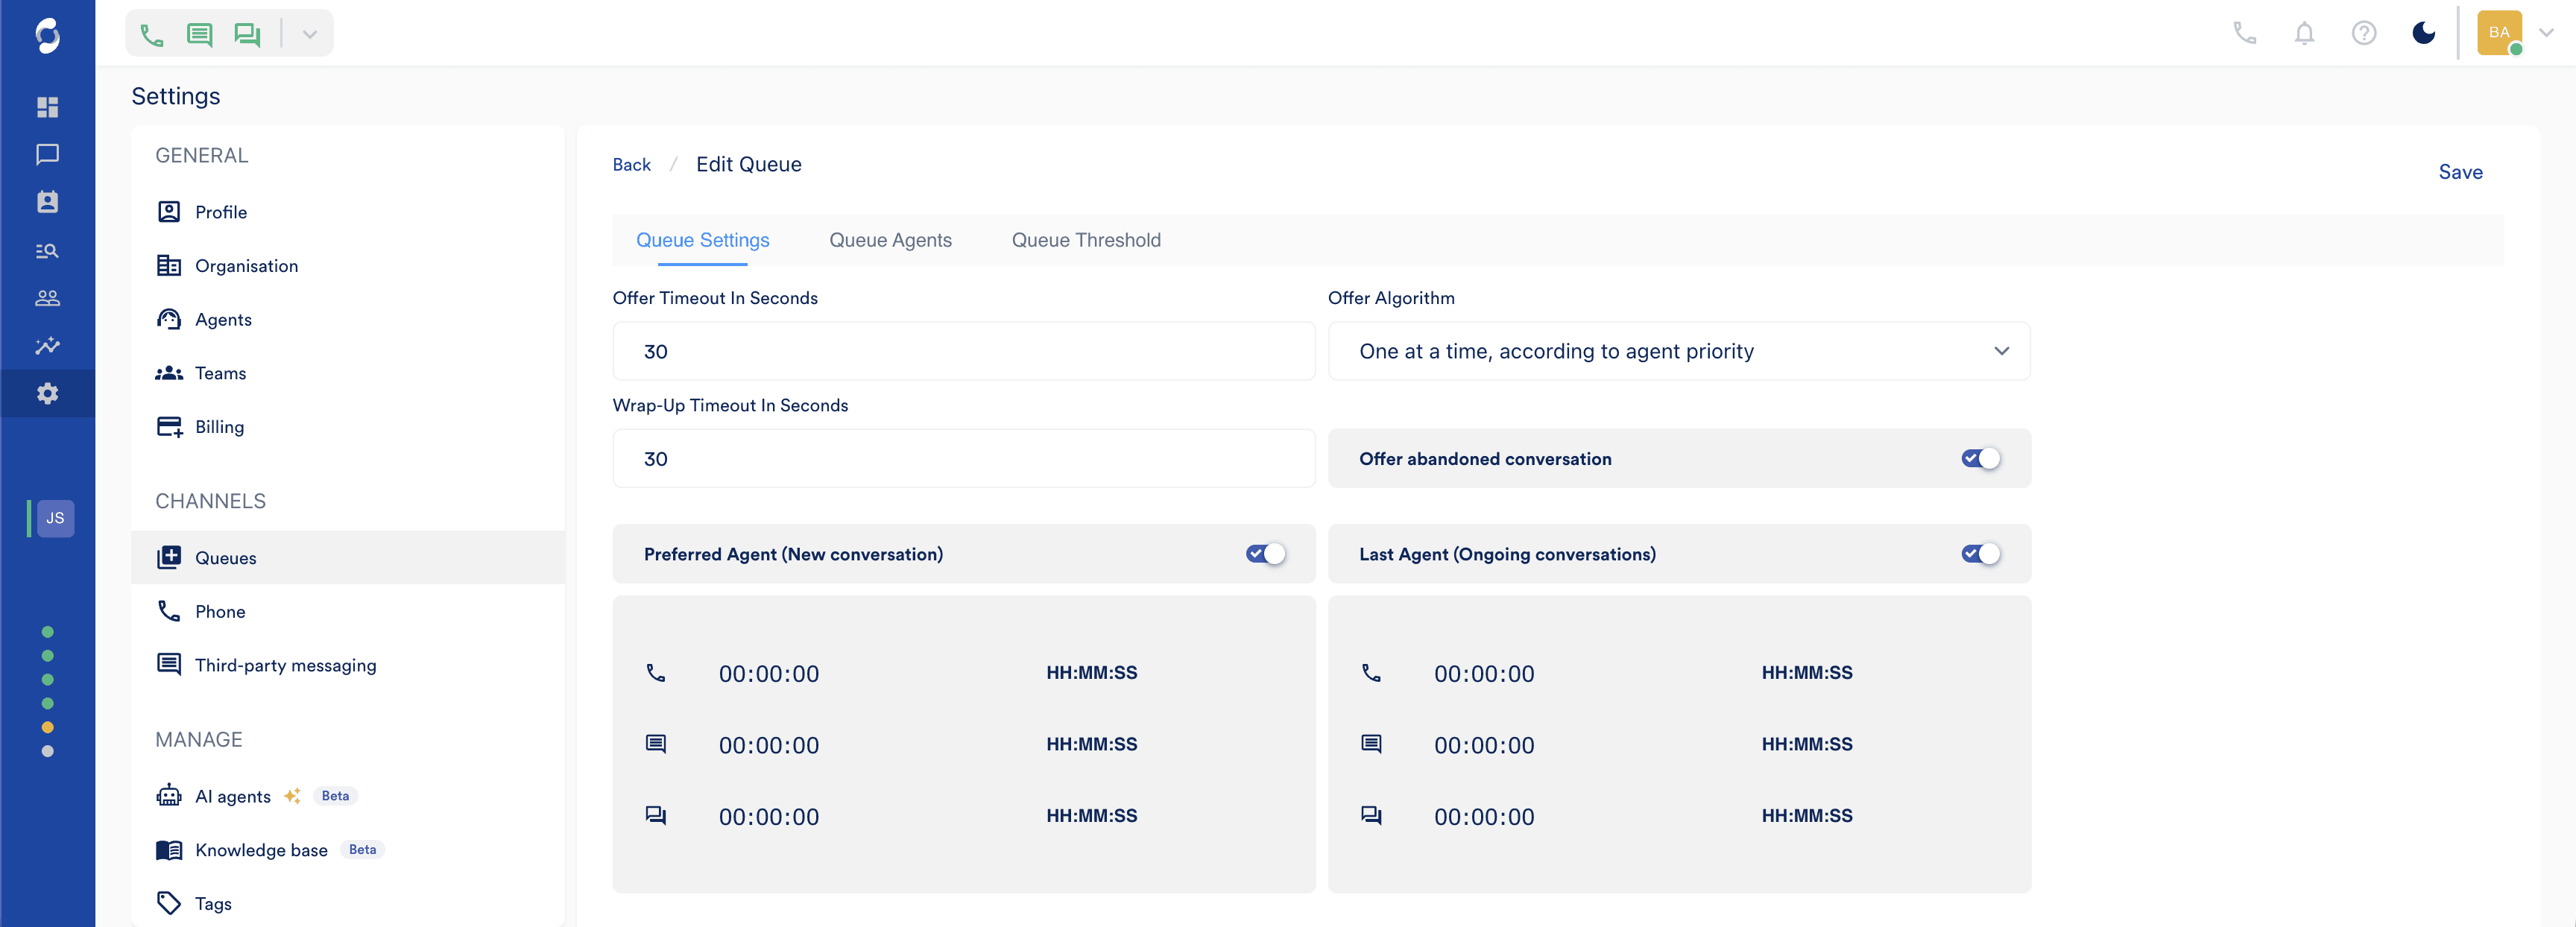Open the contacts icon in left sidebar
2576x927 pixels.
click(47, 202)
